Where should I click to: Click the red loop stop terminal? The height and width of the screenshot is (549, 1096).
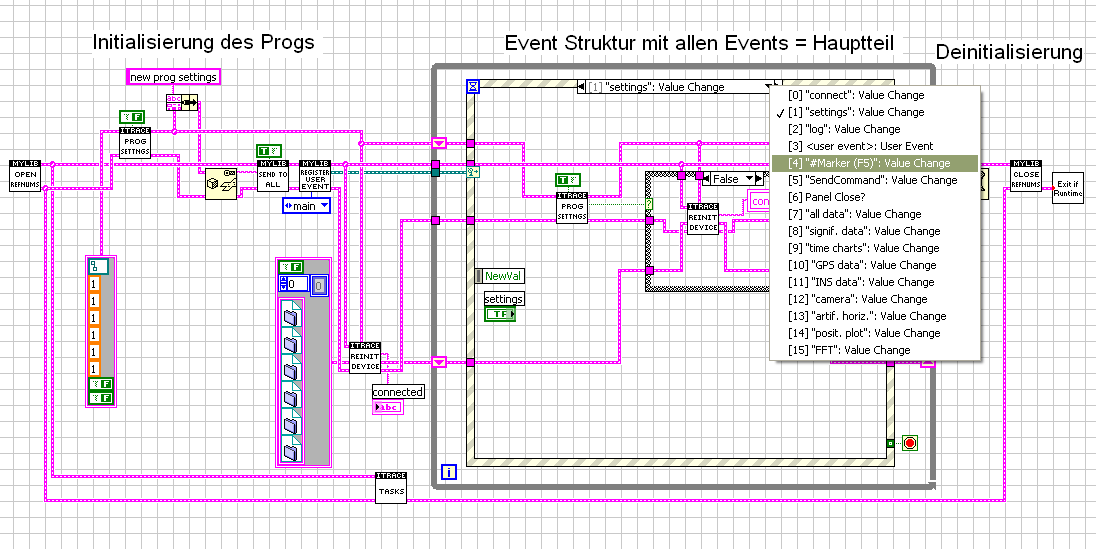909,443
